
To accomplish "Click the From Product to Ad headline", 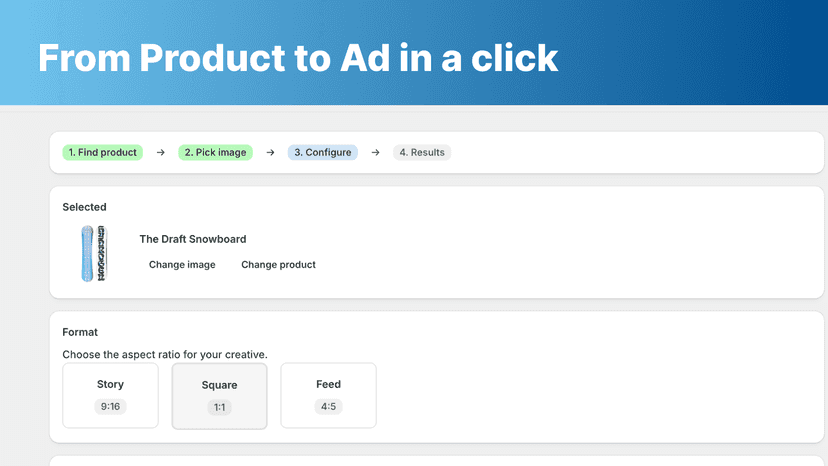I will tap(298, 58).
